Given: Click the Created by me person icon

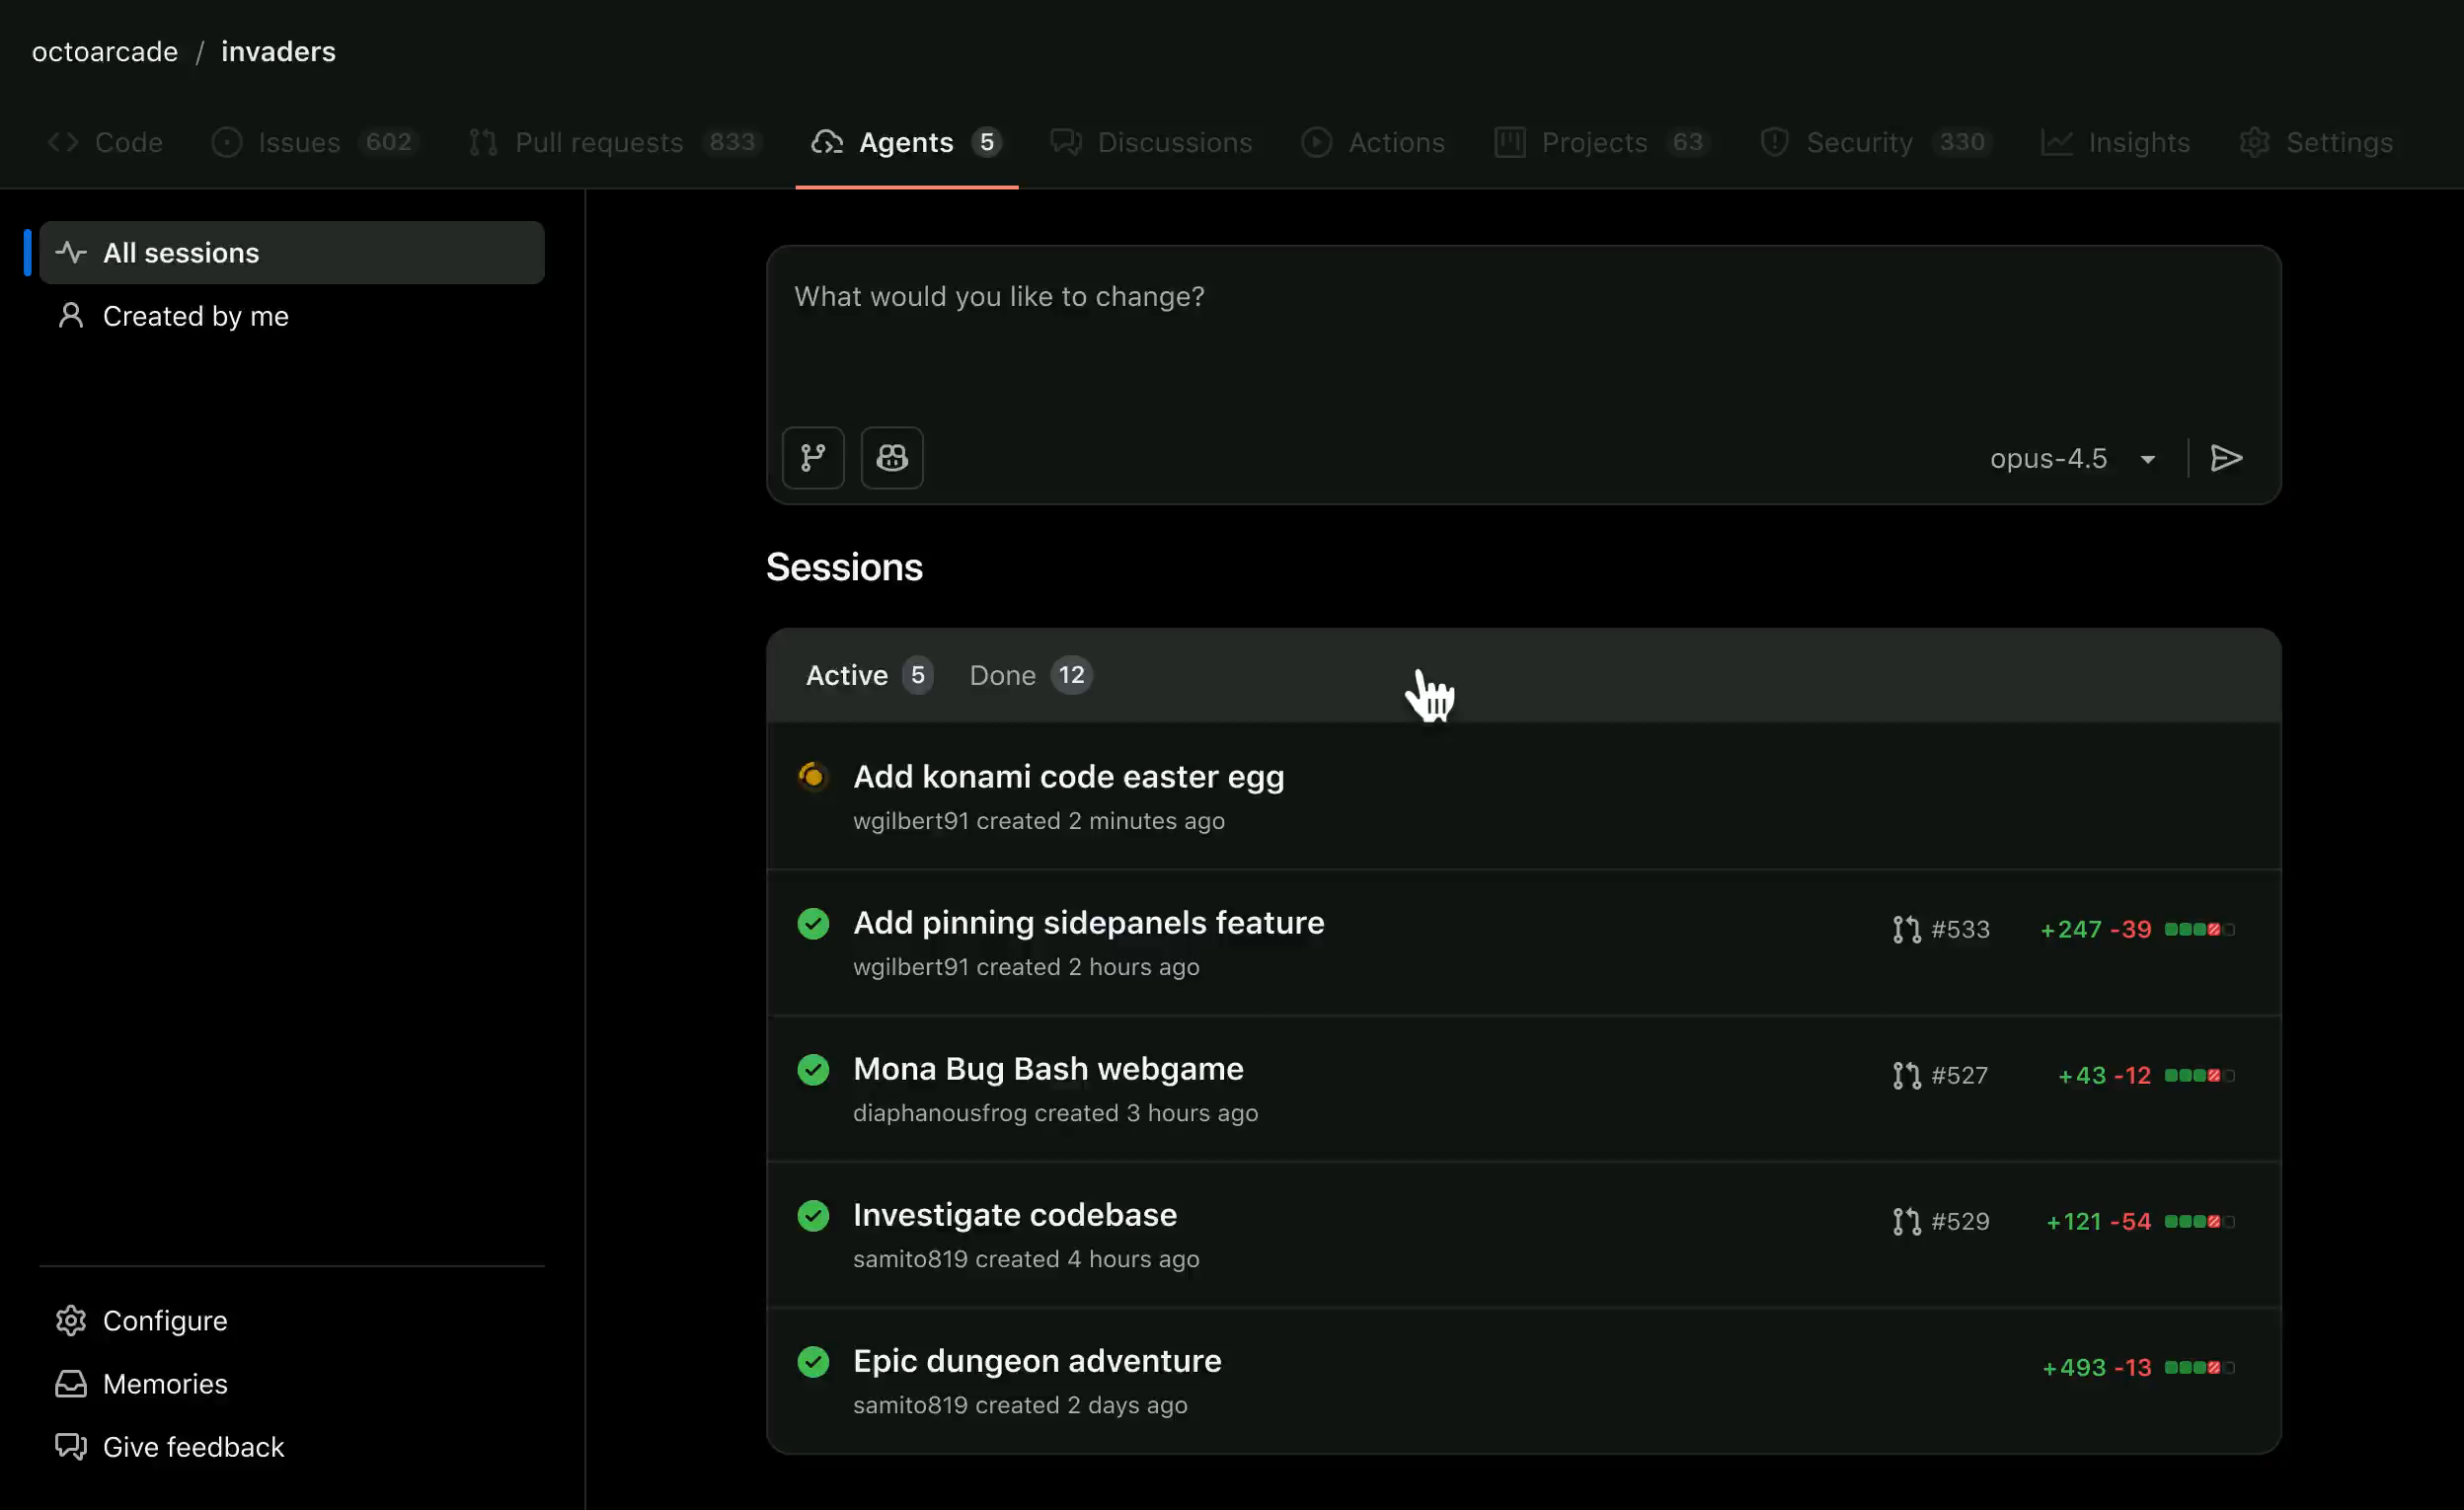Looking at the screenshot, I should tap(71, 316).
